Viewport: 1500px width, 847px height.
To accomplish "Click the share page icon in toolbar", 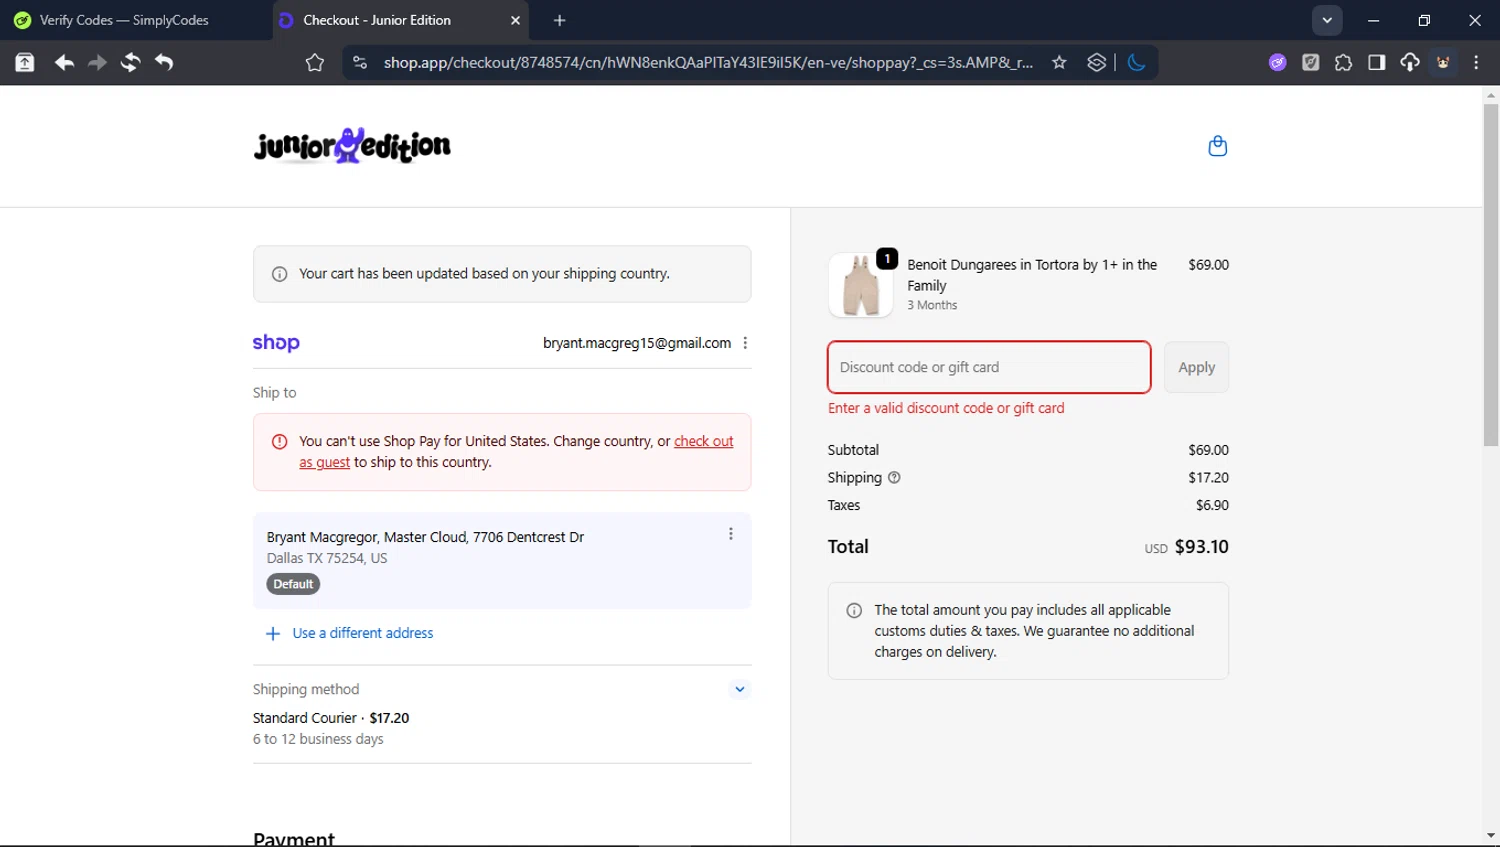I will coord(25,62).
